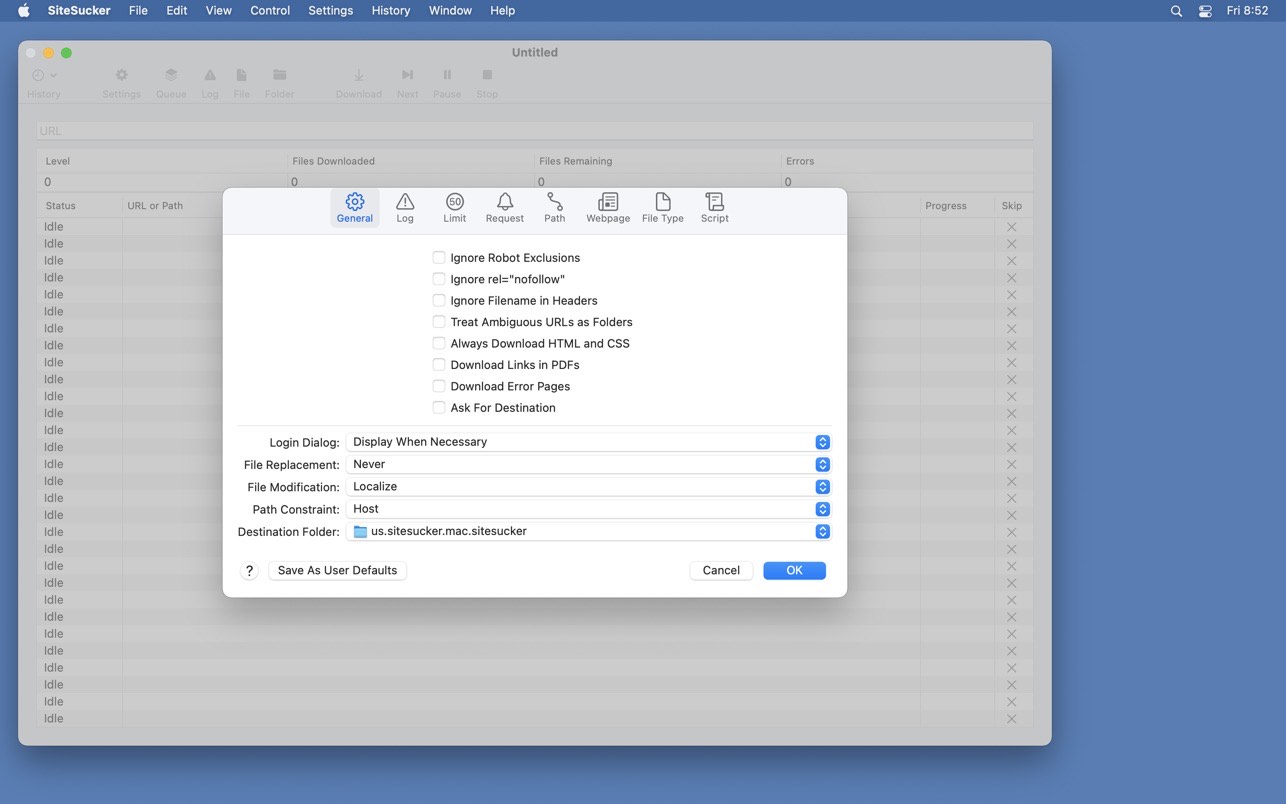Select the Path settings pane
Viewport: 1286px width, 804px height.
pyautogui.click(x=555, y=208)
